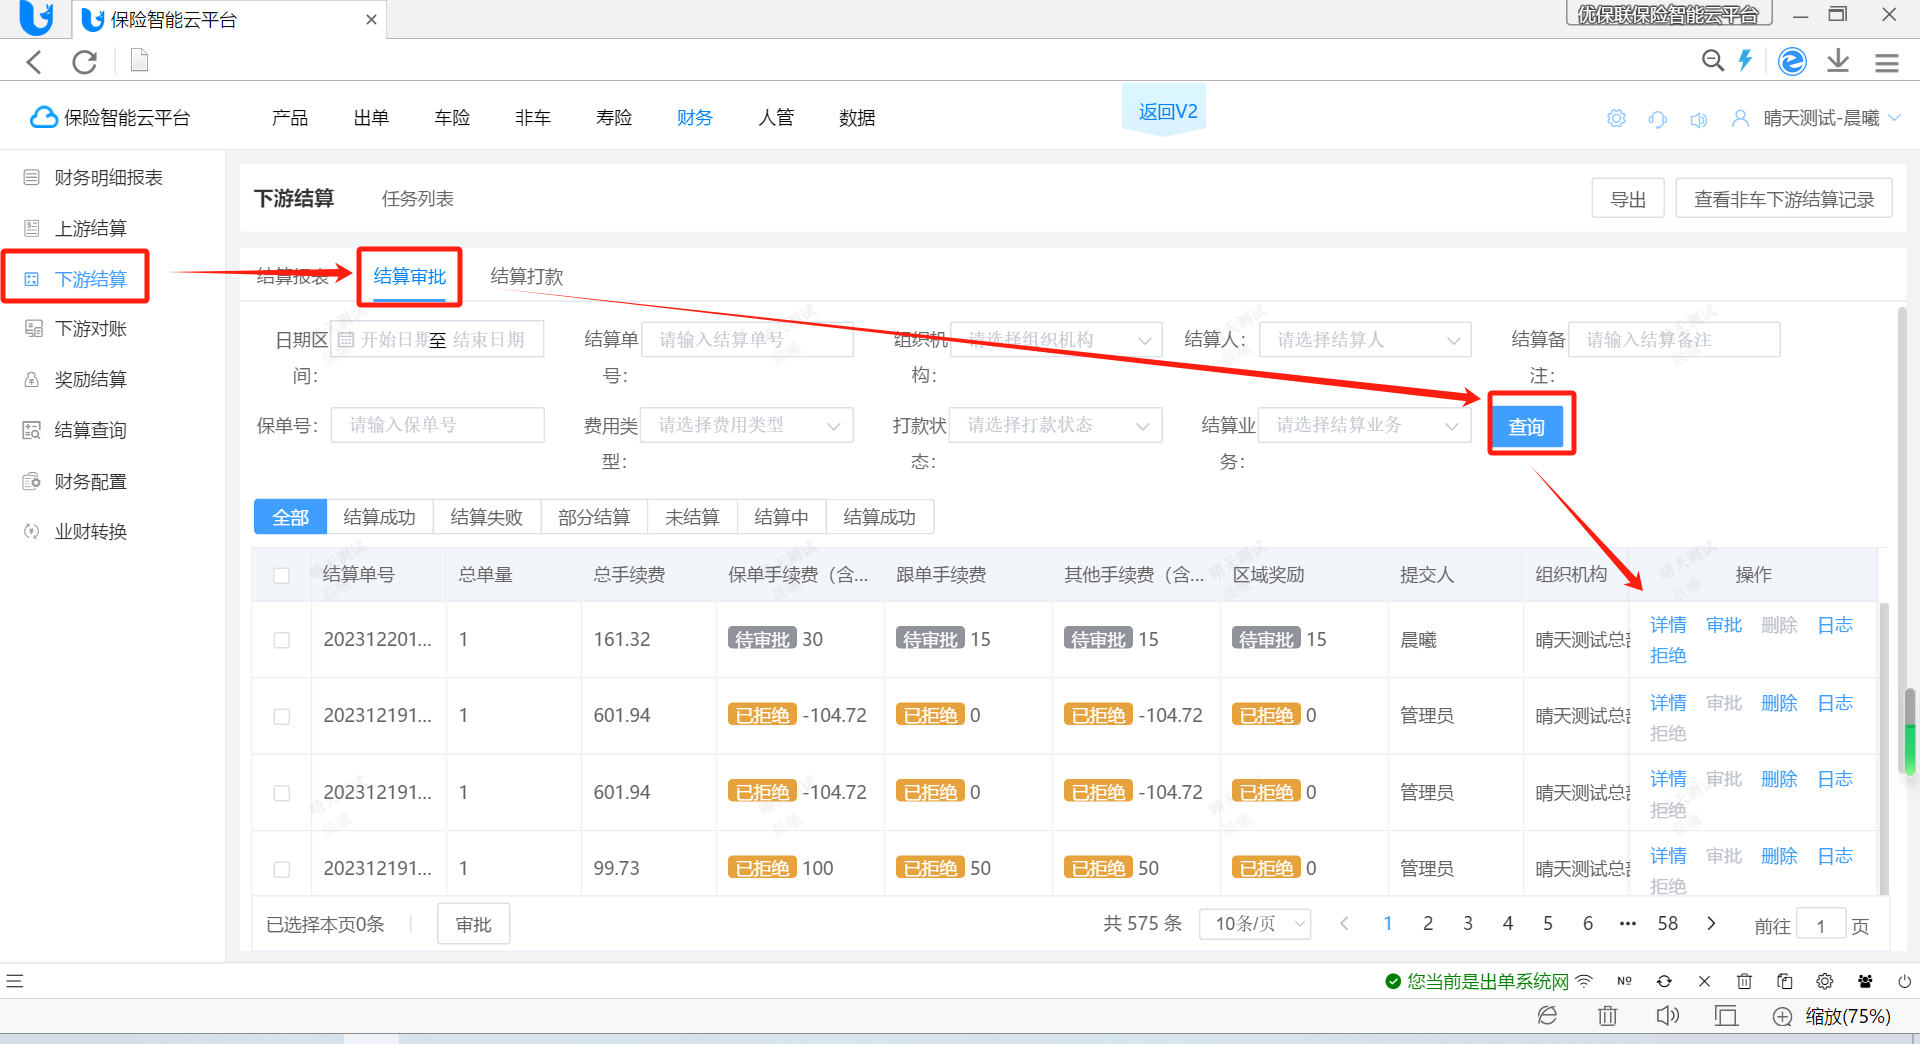Open the 组织机构 dropdown
Image resolution: width=1920 pixels, height=1044 pixels.
click(x=1056, y=340)
